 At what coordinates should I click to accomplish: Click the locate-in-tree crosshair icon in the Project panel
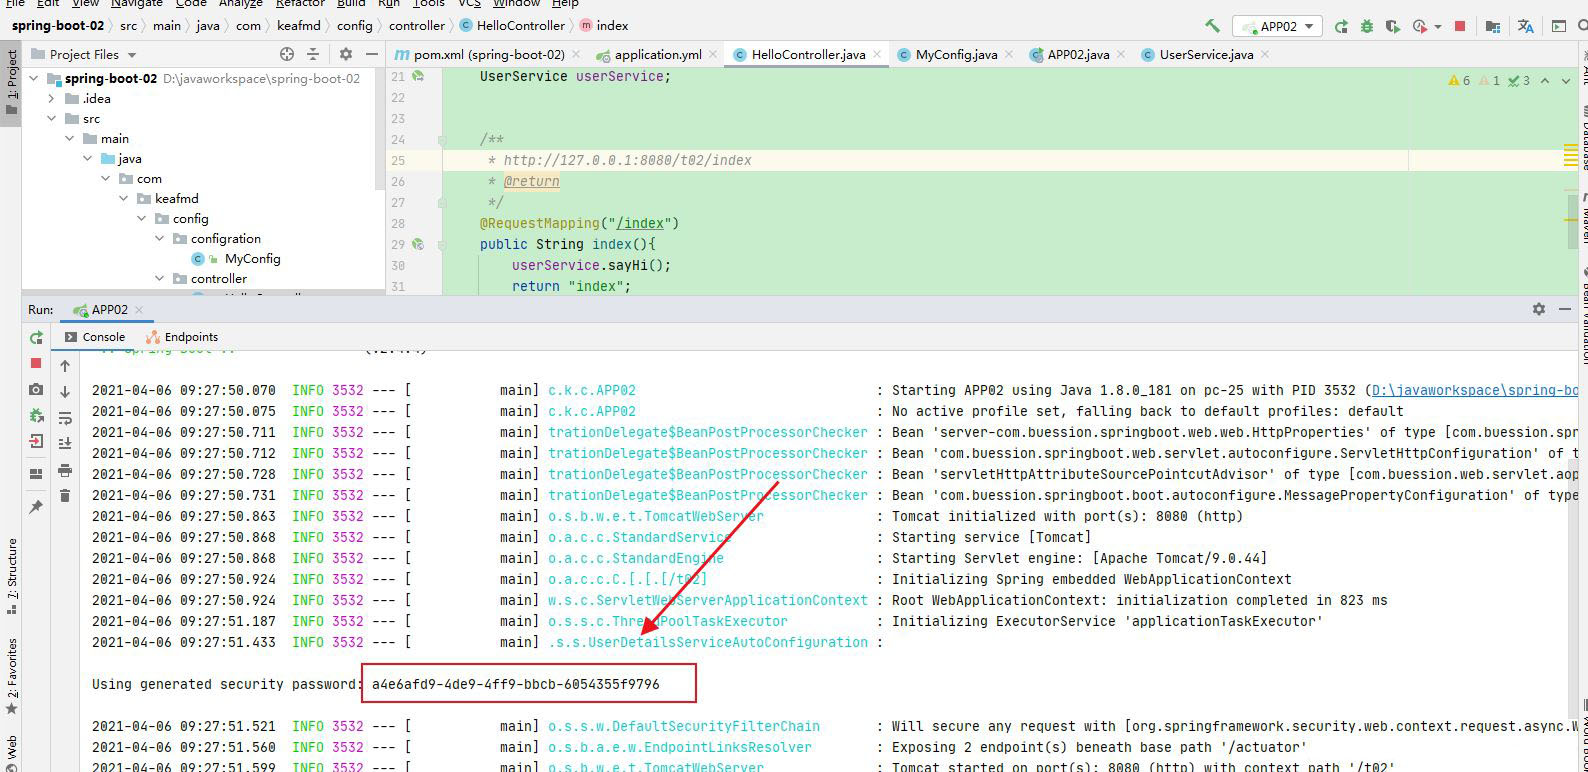287,54
